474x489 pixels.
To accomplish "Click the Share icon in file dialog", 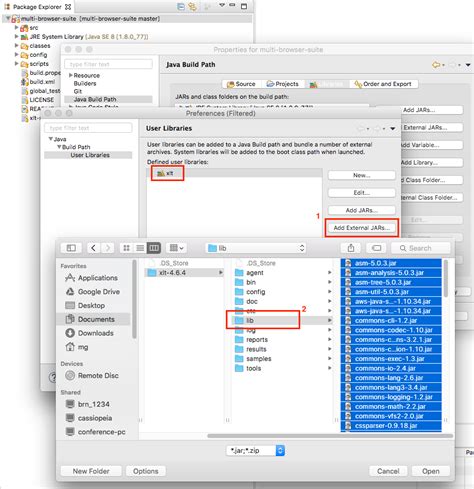I will pos(351,248).
